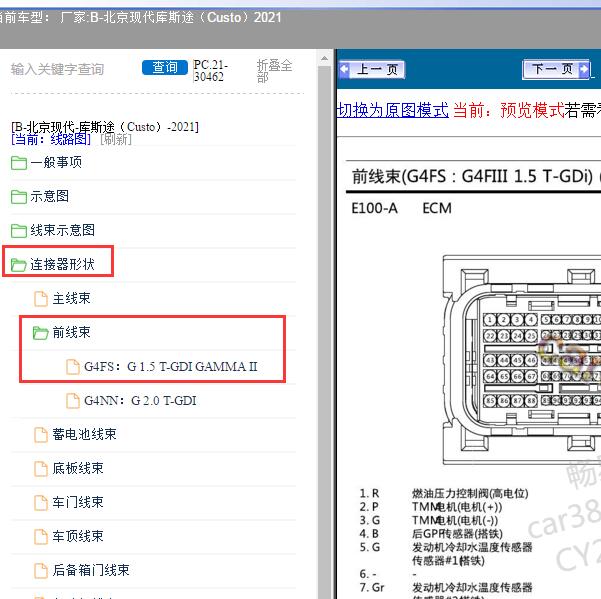Click the left arrow icon on 上一页
Screen dimensions: 601x599
click(x=344, y=69)
